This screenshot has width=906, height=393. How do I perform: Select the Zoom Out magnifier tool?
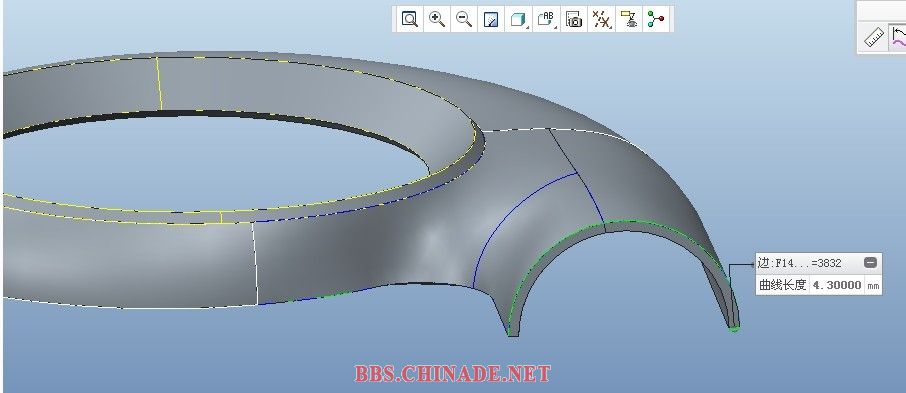[464, 19]
